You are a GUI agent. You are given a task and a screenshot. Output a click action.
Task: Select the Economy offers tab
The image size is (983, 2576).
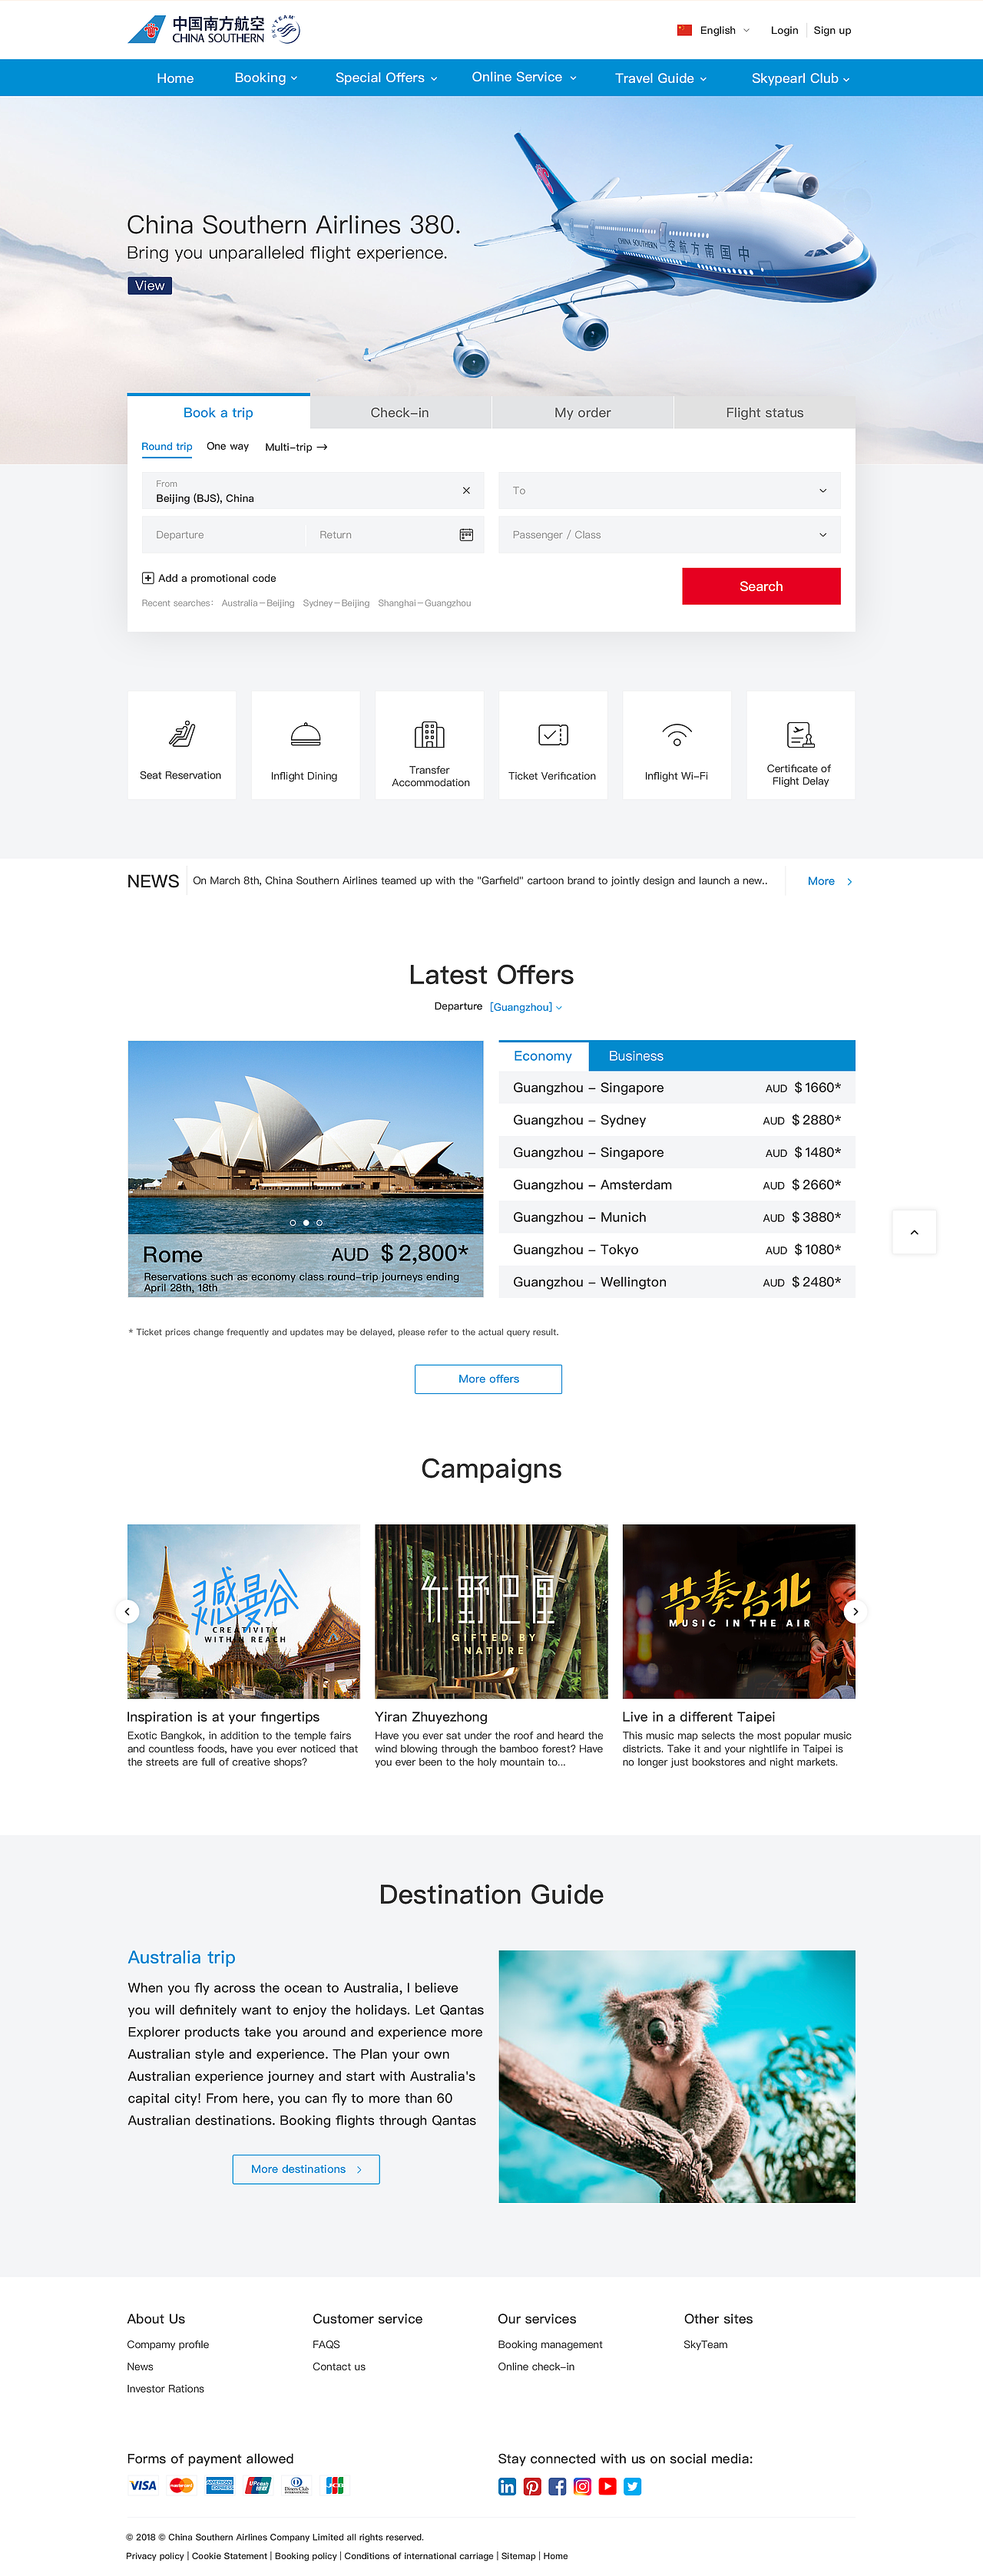543,1056
